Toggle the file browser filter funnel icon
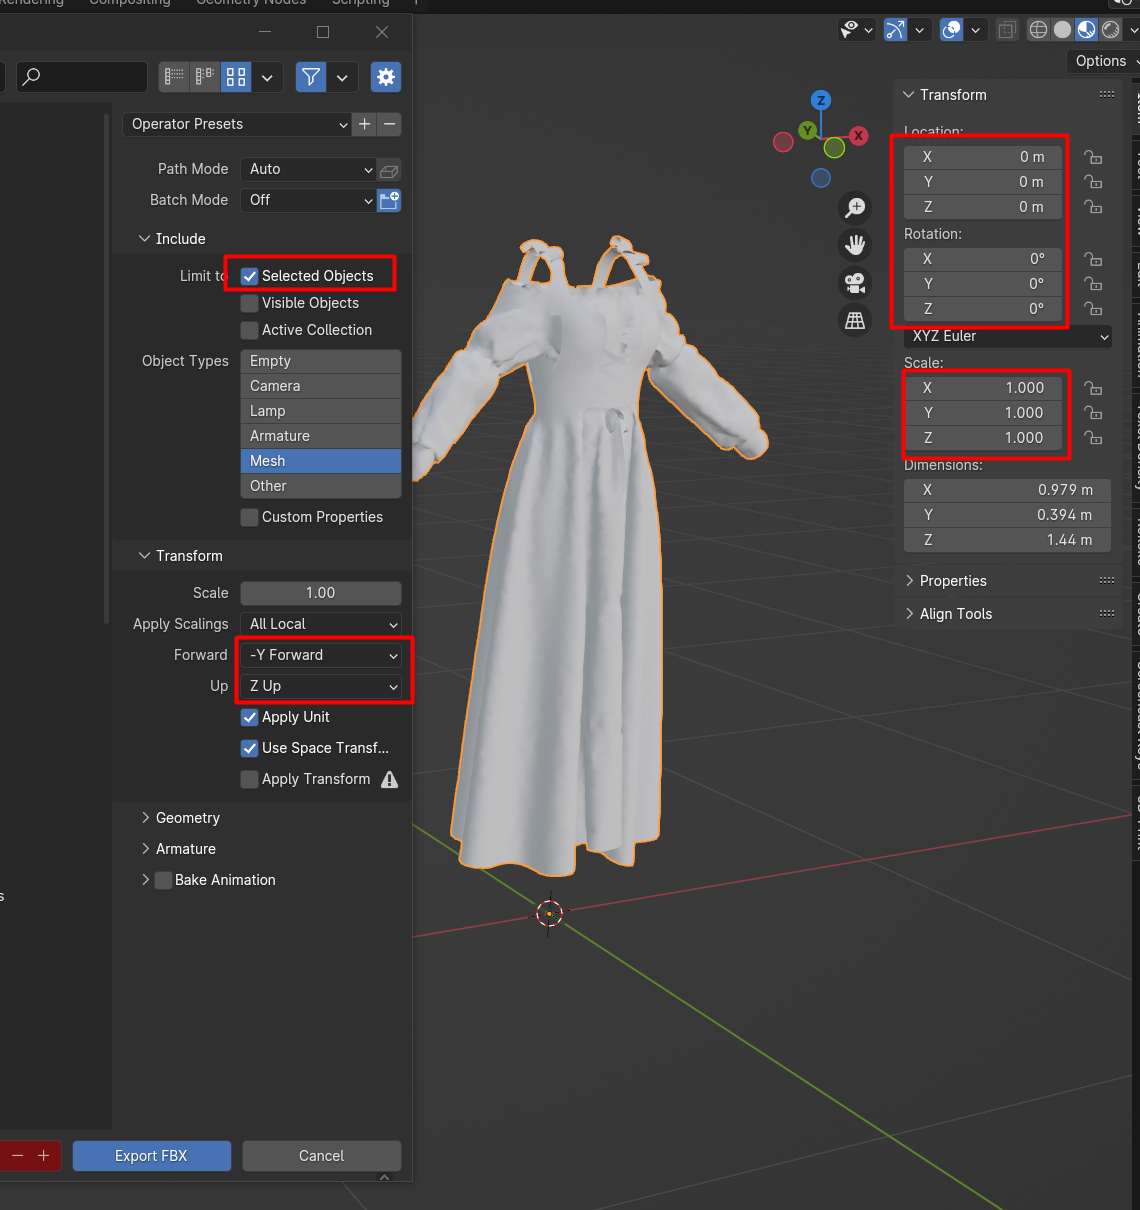Image resolution: width=1140 pixels, height=1210 pixels. pyautogui.click(x=311, y=77)
